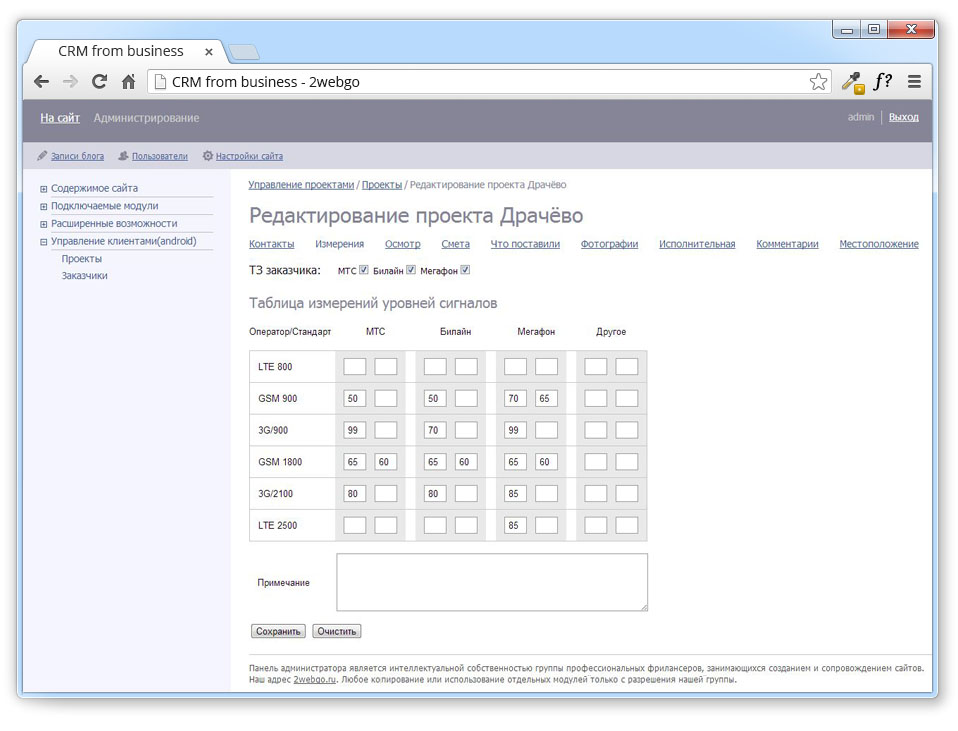Click LTE 800 row label
This screenshot has height=731, width=958.
(x=275, y=367)
